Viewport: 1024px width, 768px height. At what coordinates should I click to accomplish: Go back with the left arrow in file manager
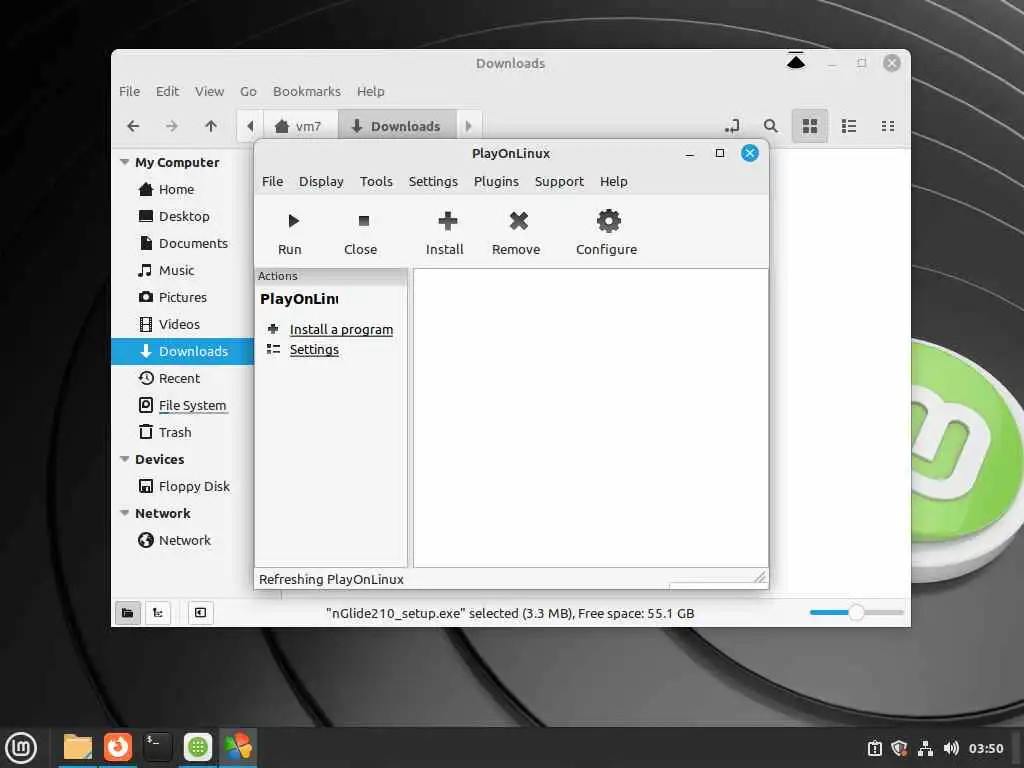click(x=133, y=126)
